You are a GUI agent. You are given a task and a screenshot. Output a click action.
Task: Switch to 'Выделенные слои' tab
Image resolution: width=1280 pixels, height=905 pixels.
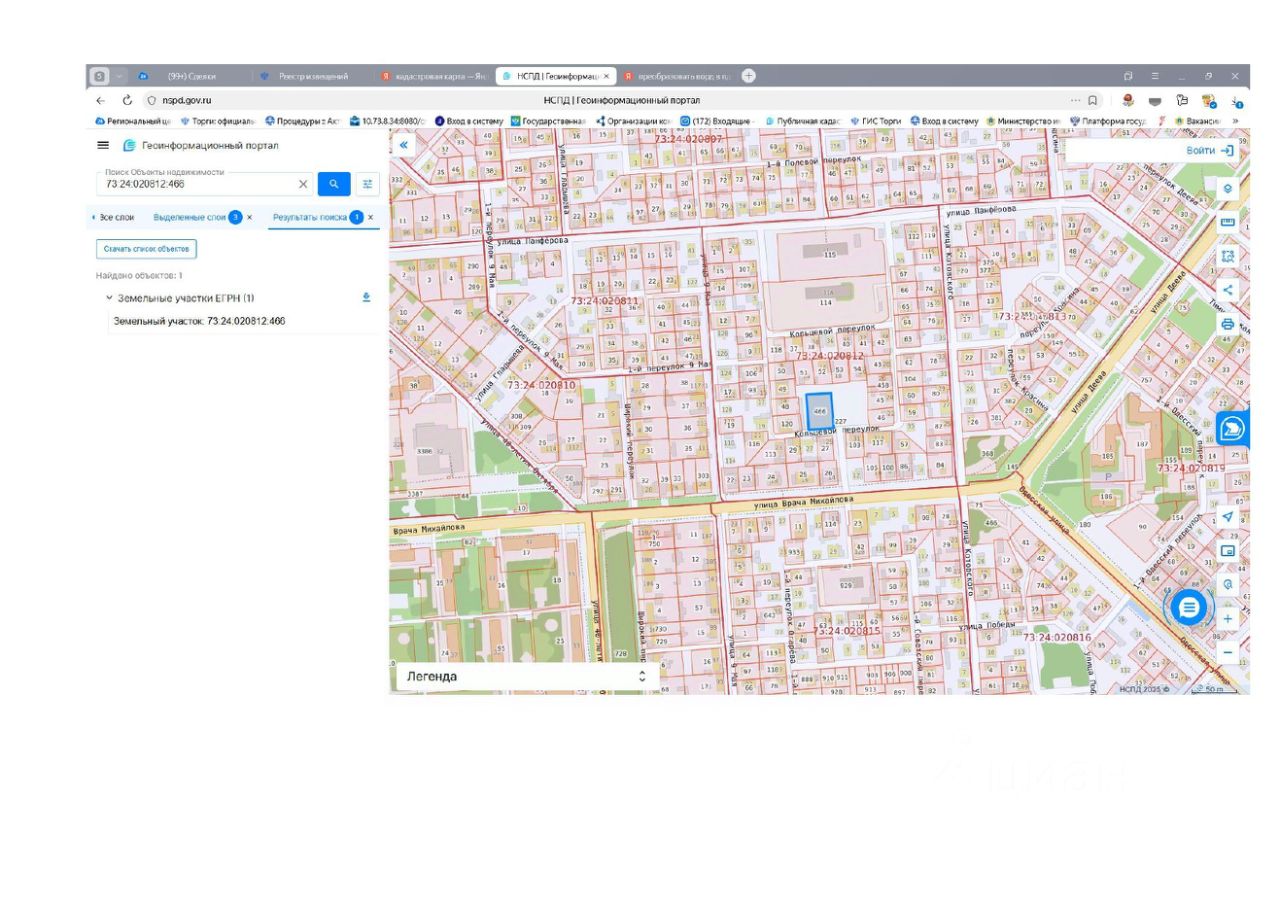click(189, 217)
